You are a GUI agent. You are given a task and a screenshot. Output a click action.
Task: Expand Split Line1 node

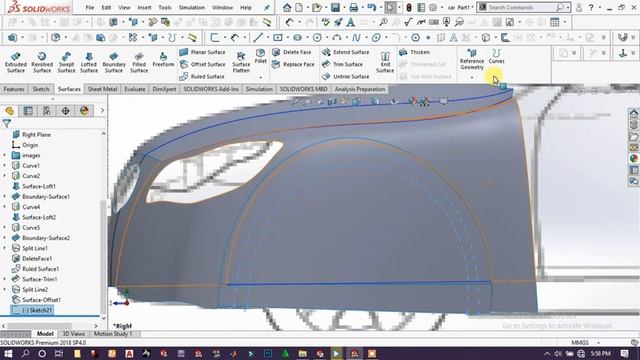pos(5,248)
